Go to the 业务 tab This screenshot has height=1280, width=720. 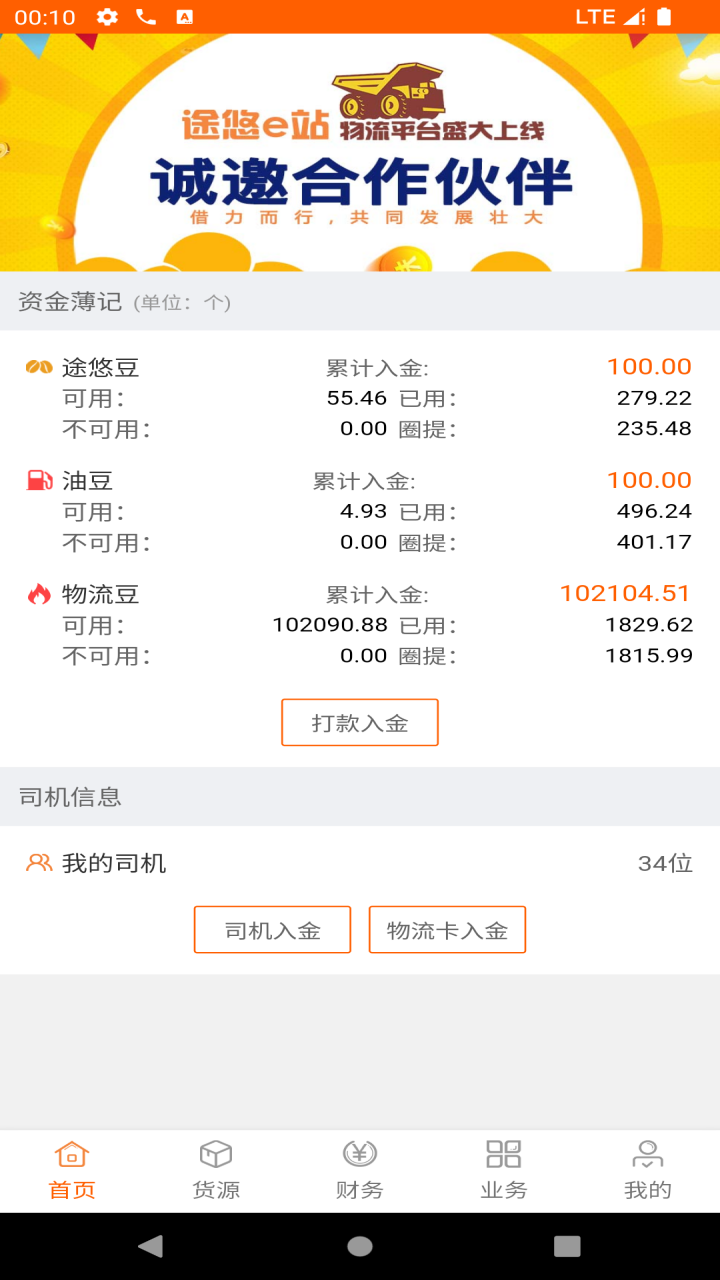[503, 1170]
